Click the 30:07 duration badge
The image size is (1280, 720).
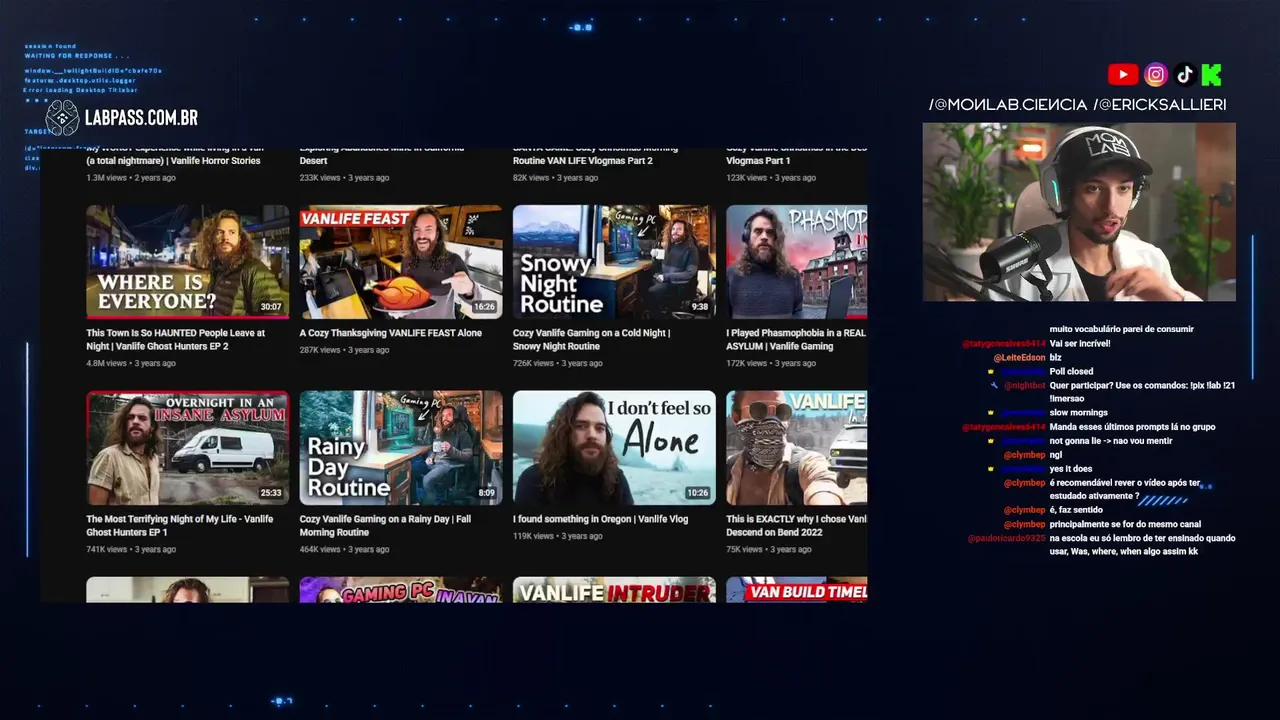(x=271, y=307)
